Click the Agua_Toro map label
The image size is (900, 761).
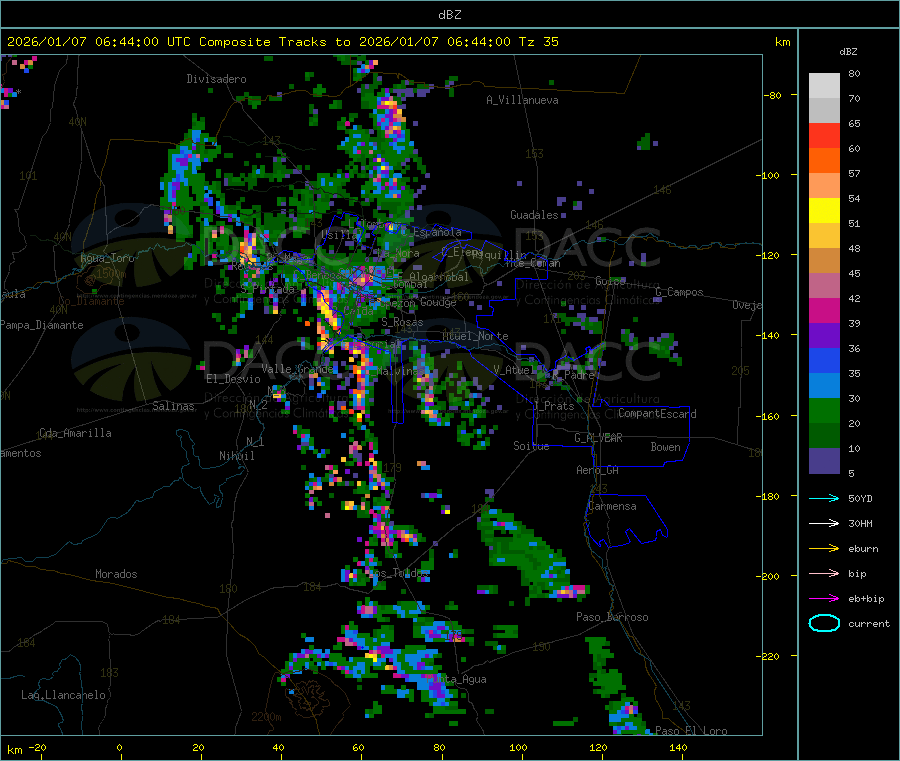[x=107, y=258]
